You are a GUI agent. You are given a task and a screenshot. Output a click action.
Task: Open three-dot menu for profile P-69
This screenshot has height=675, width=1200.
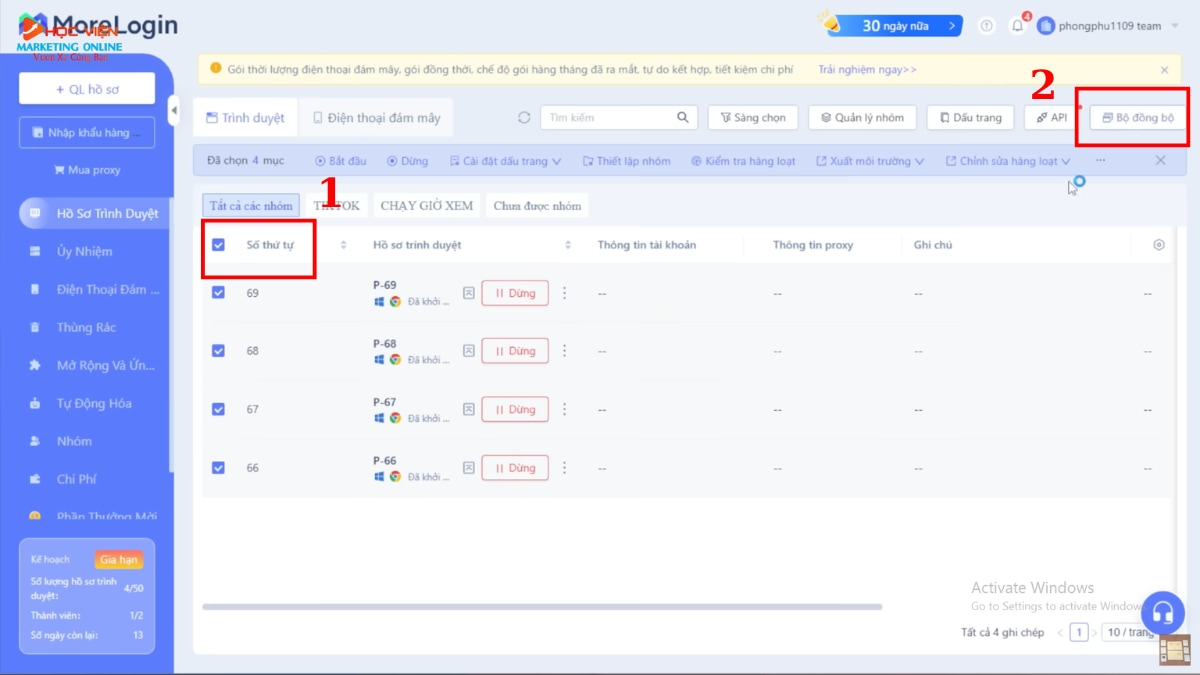pyautogui.click(x=564, y=293)
